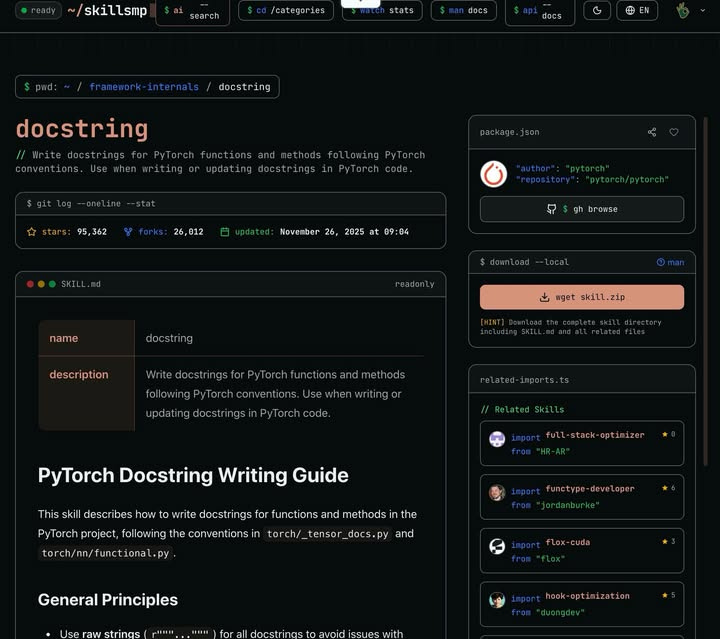Screen dimensions: 720x639
Task: Open the pytorch author logo
Action: pos(494,174)
